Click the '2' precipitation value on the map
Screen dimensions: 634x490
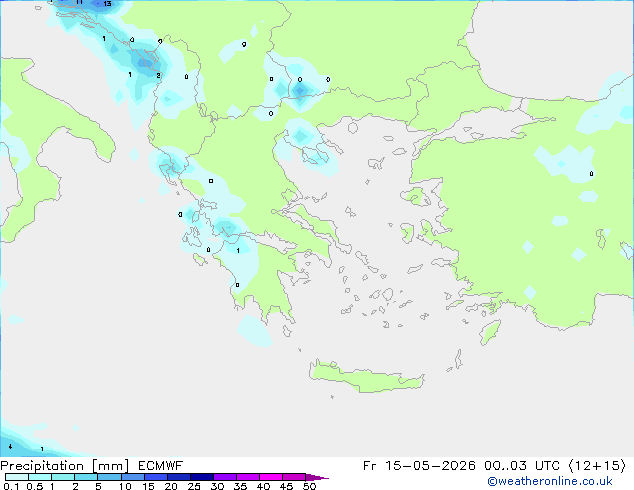[x=158, y=75]
